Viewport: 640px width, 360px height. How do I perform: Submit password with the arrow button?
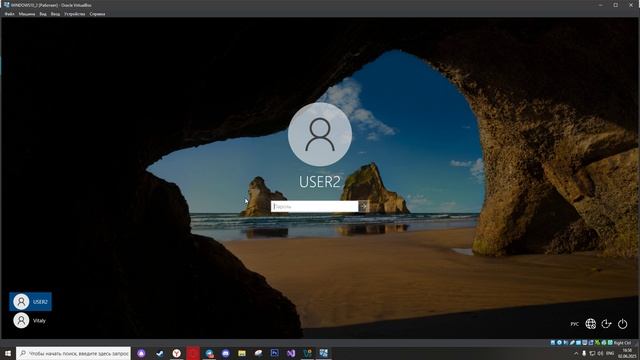click(x=364, y=207)
